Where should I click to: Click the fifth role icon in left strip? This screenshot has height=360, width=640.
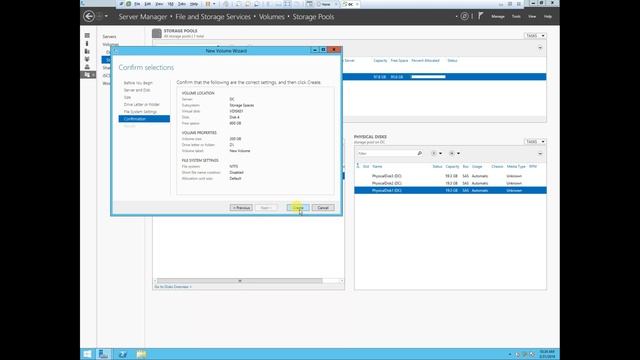pos(87,67)
